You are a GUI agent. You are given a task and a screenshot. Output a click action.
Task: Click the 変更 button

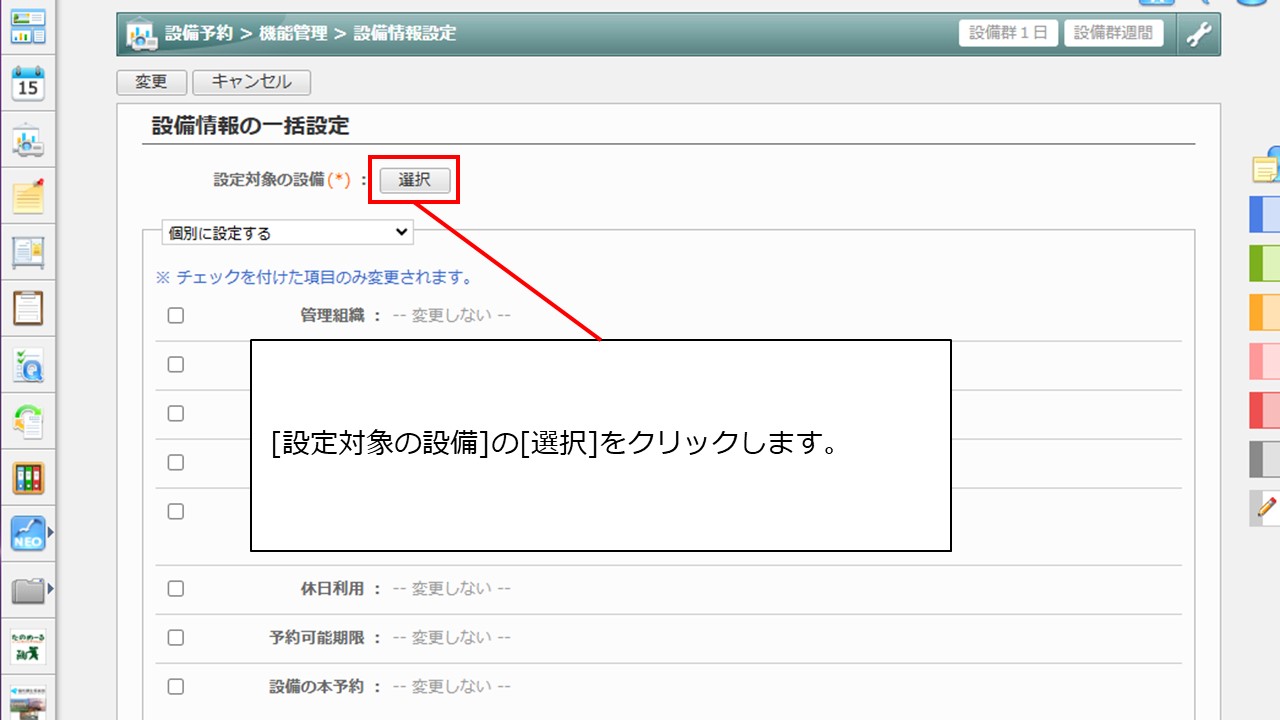(x=152, y=82)
